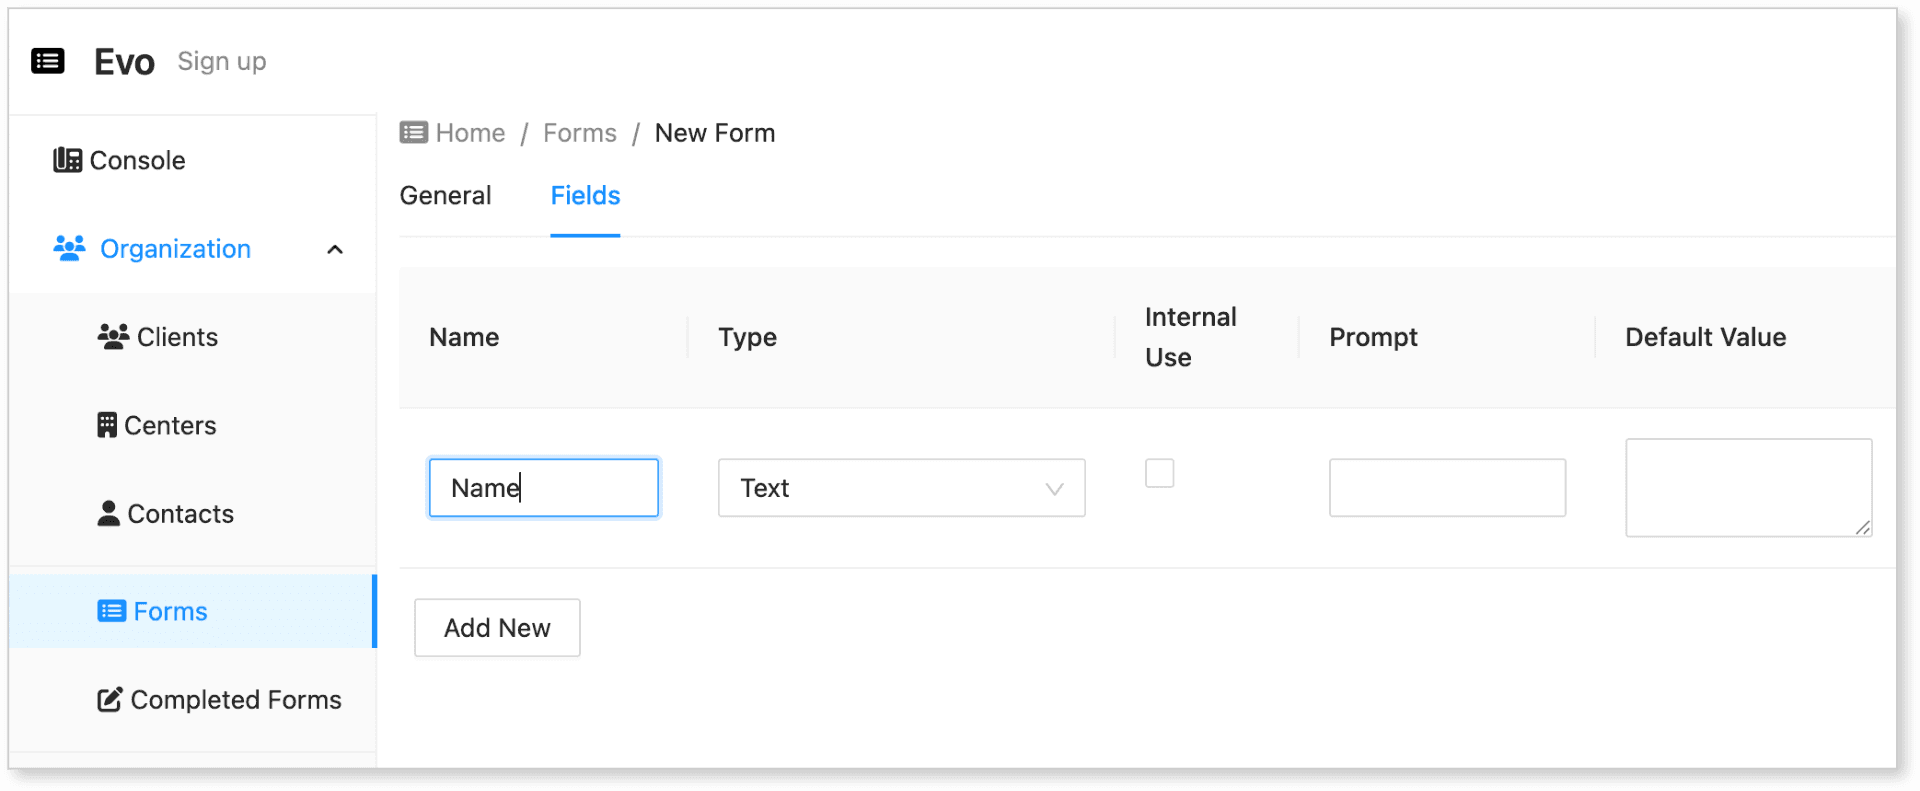Image resolution: width=1920 pixels, height=791 pixels.
Task: Click the Centers building icon
Action: click(x=107, y=425)
